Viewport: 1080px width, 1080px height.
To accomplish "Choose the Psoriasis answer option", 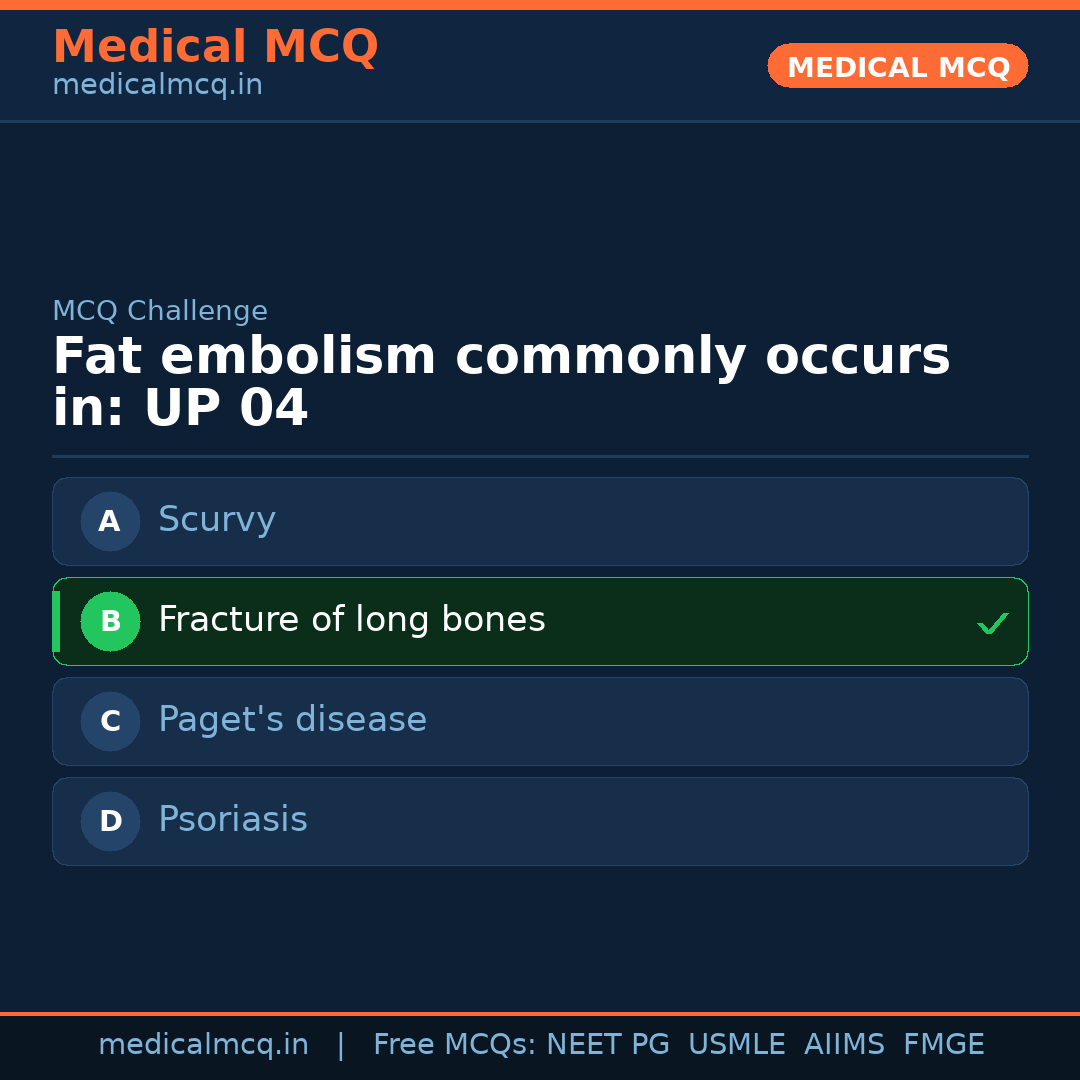I will click(540, 821).
